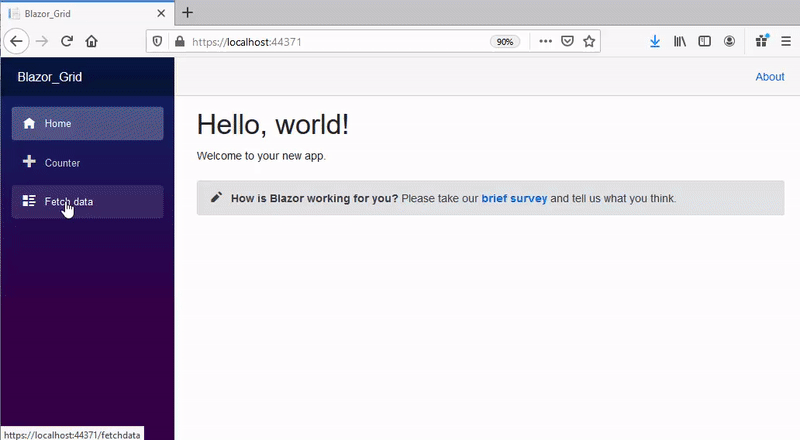Reset the 90% zoom level badge
800x440 pixels.
click(505, 42)
